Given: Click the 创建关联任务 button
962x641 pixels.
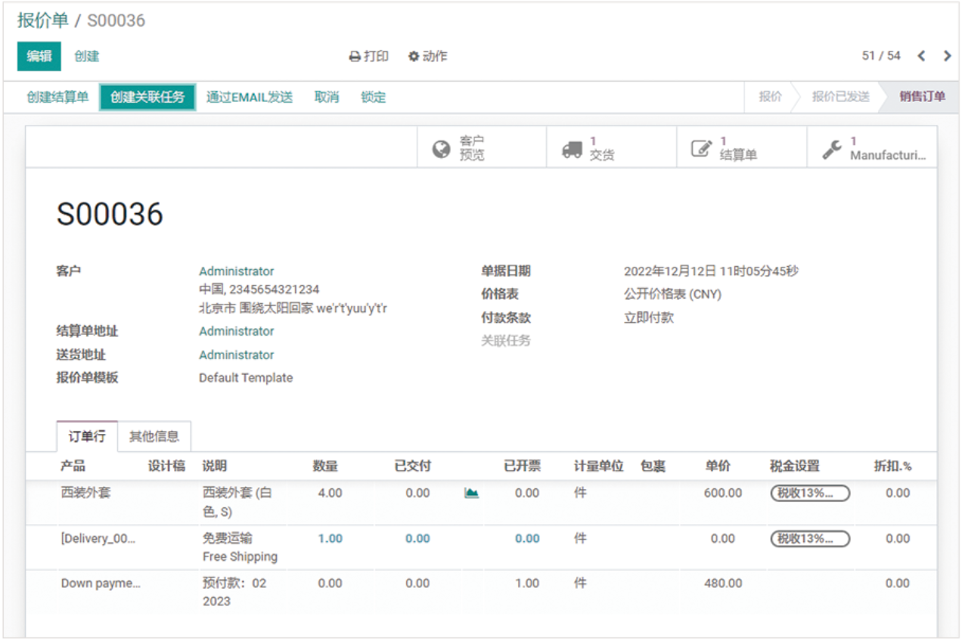Looking at the screenshot, I should pyautogui.click(x=147, y=97).
